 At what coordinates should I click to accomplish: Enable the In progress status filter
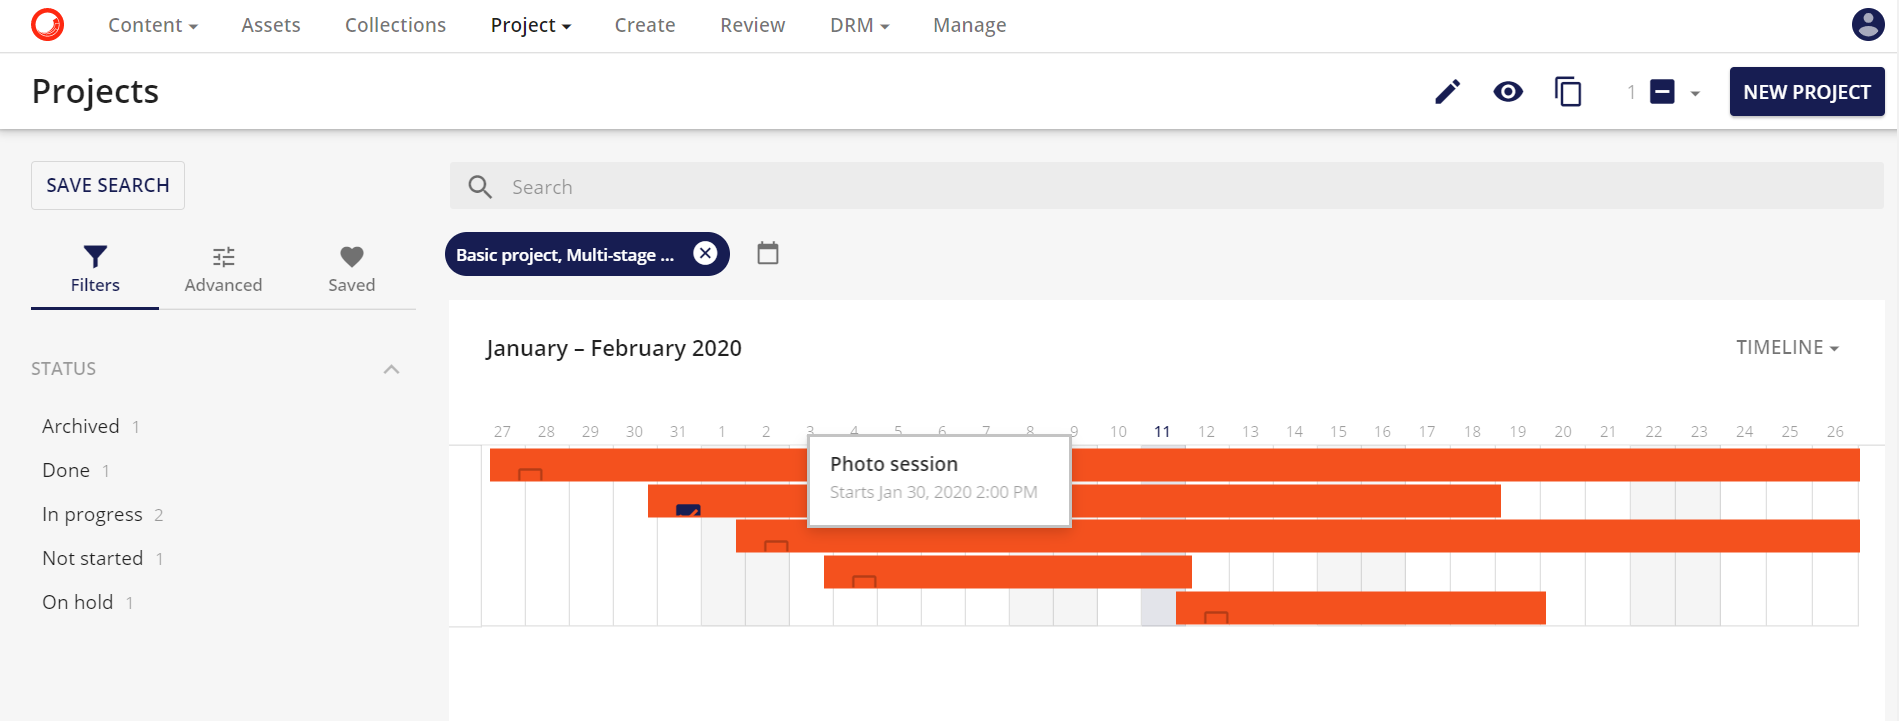(91, 513)
